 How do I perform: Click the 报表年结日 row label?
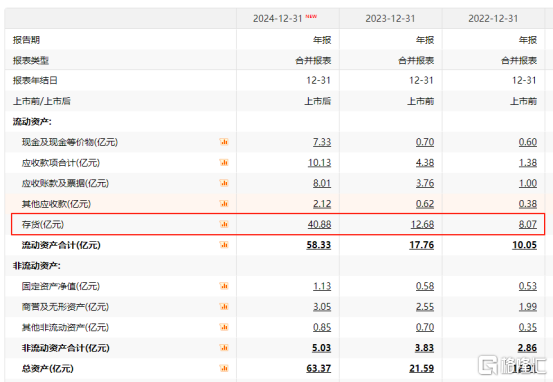pos(35,80)
